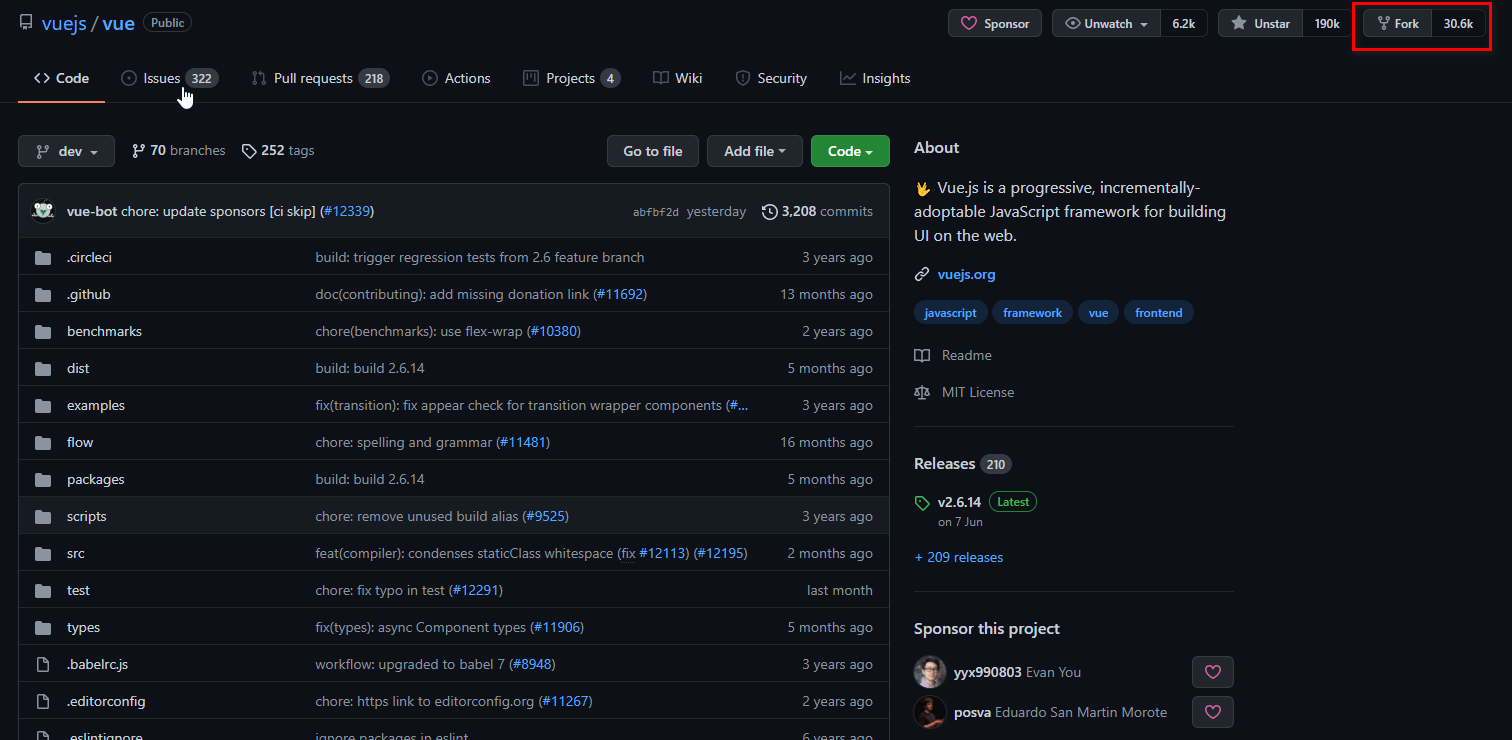1512x740 pixels.
Task: Open the 6.2k watchers count
Action: point(1184,23)
